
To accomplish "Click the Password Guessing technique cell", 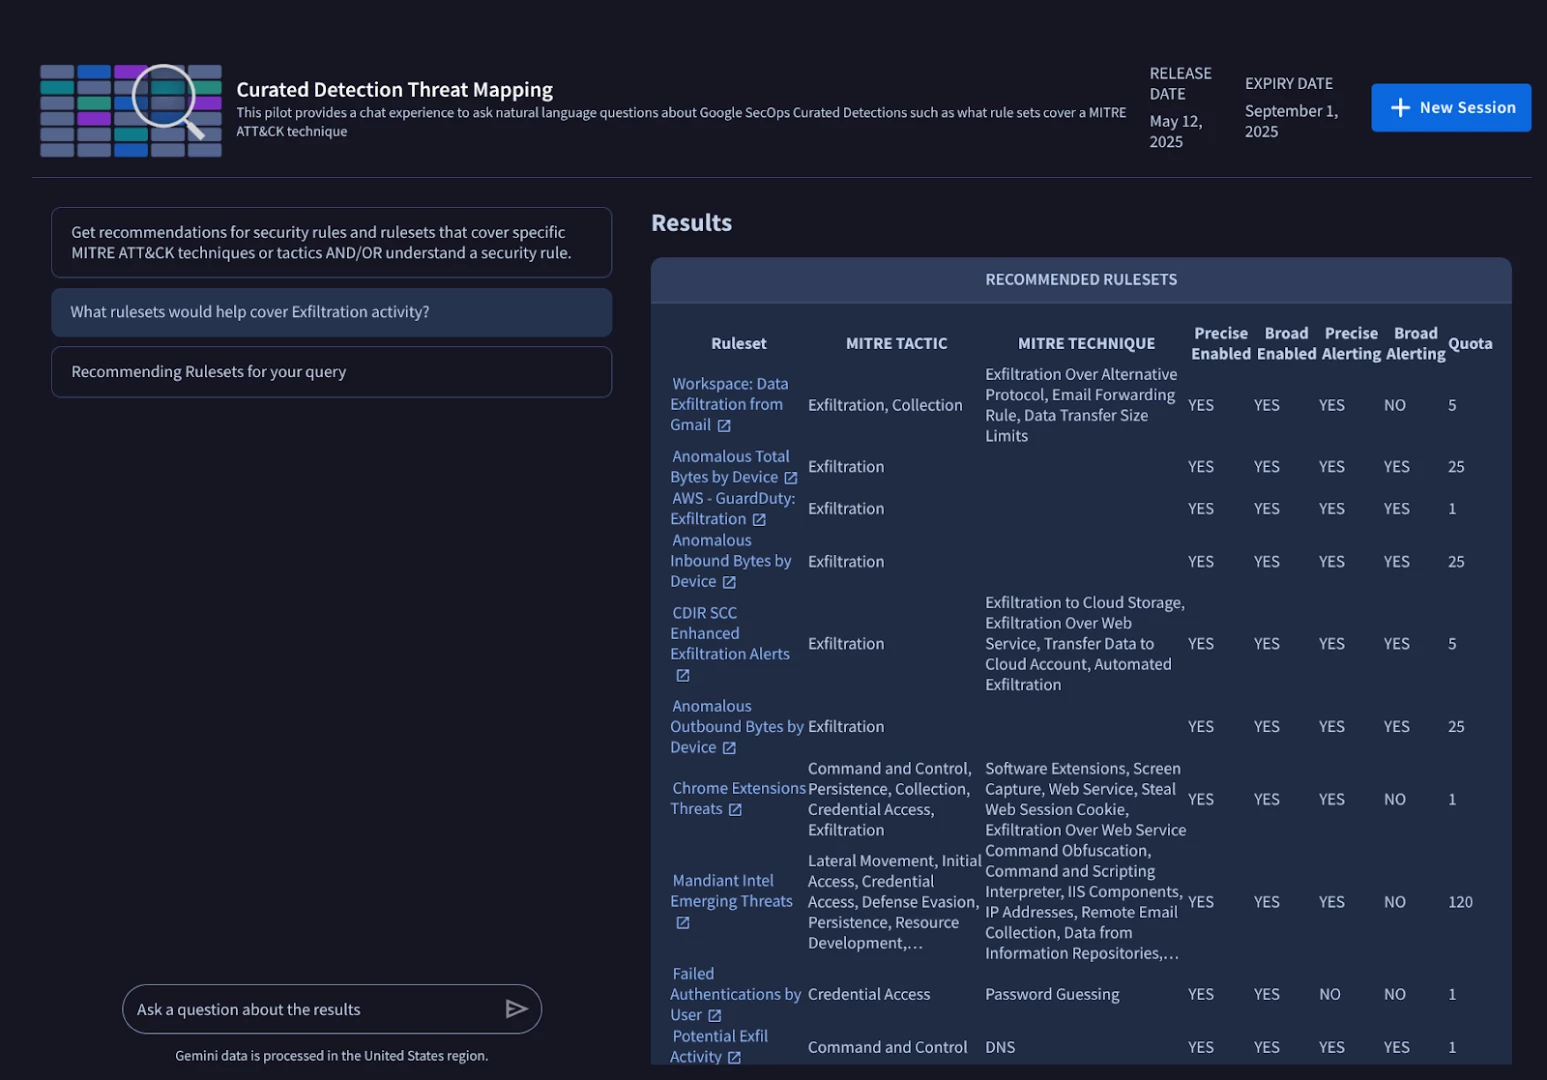I will (1052, 994).
